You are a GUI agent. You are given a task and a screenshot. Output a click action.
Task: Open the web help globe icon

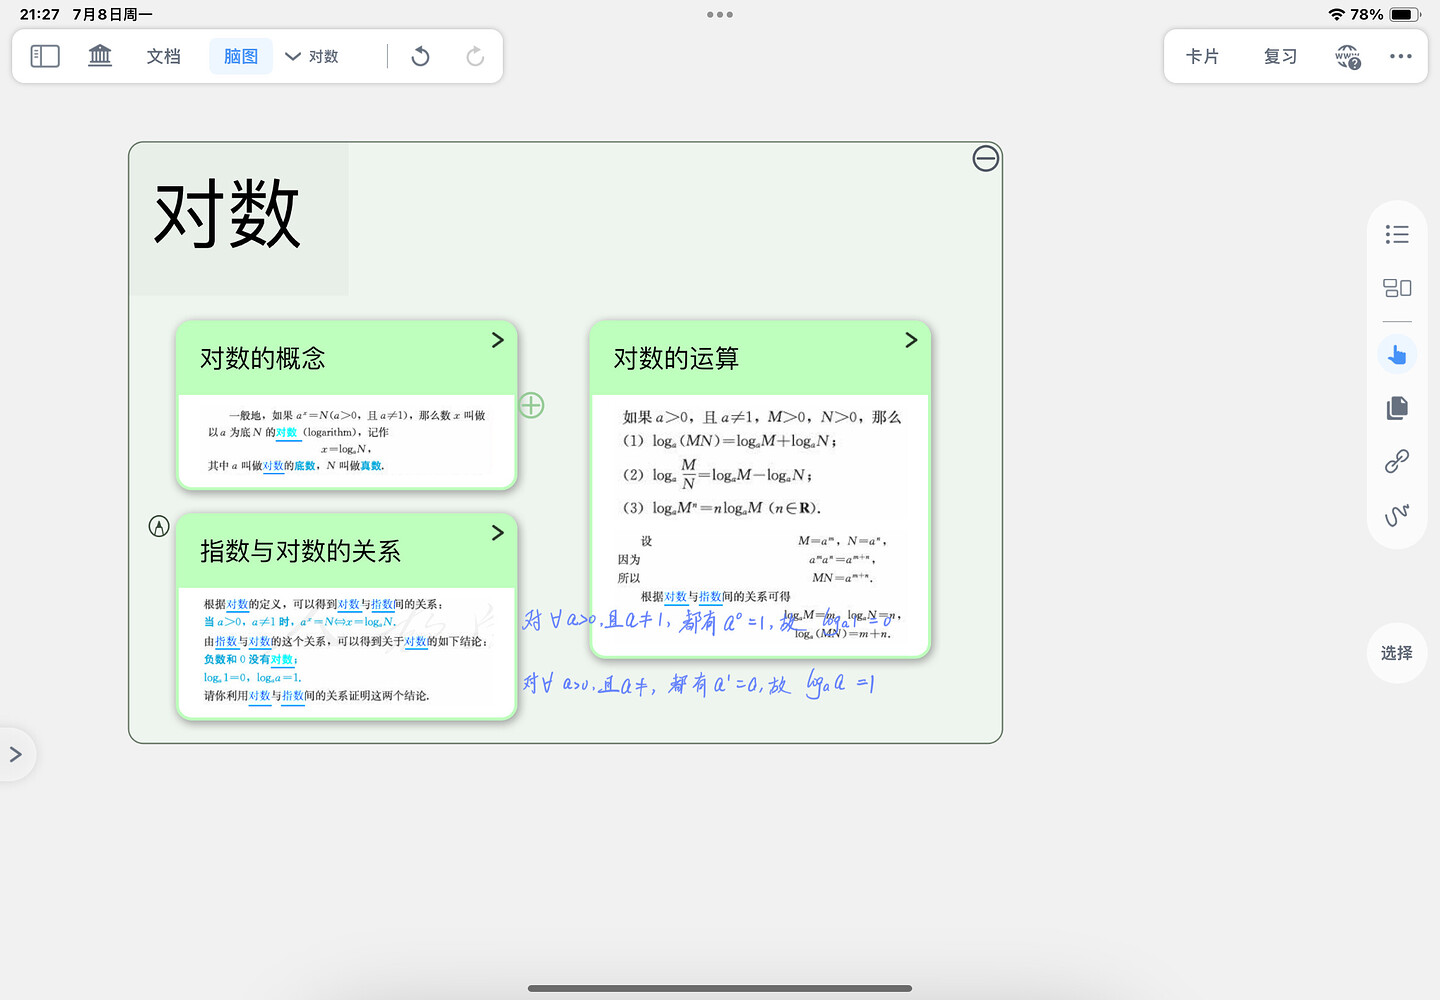pyautogui.click(x=1348, y=56)
